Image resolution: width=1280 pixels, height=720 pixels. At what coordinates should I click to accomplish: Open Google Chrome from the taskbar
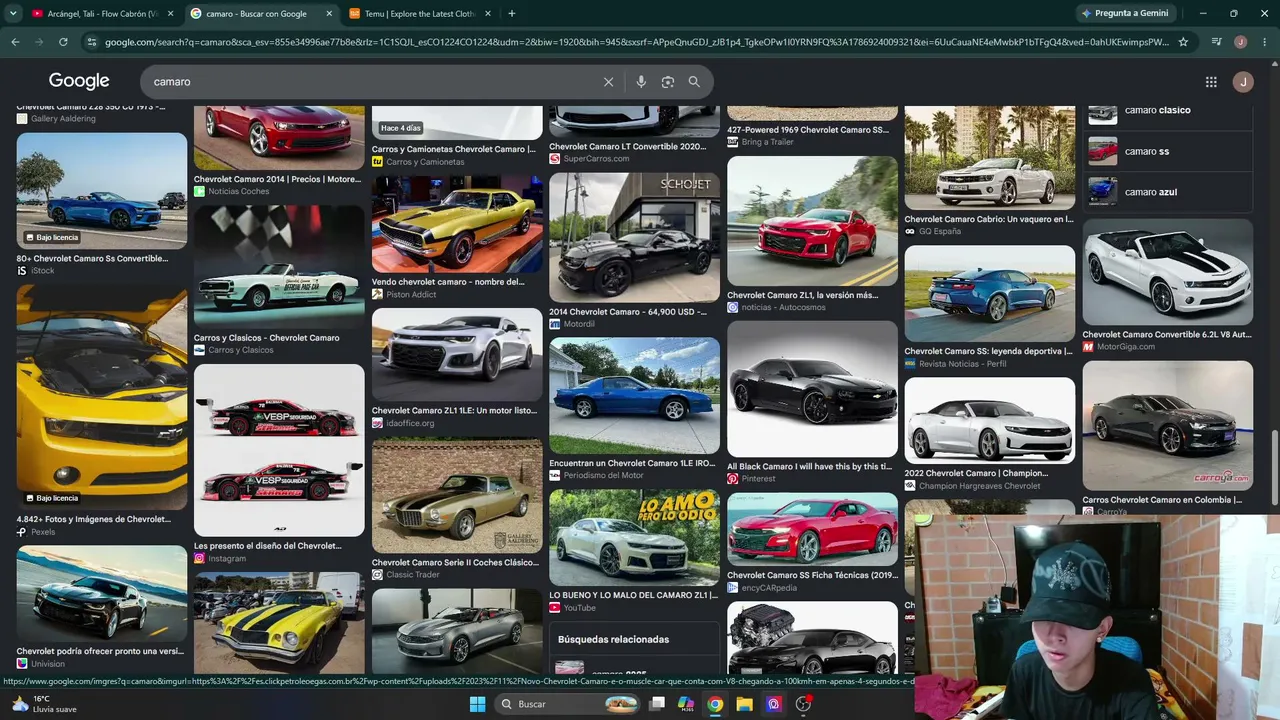[715, 704]
